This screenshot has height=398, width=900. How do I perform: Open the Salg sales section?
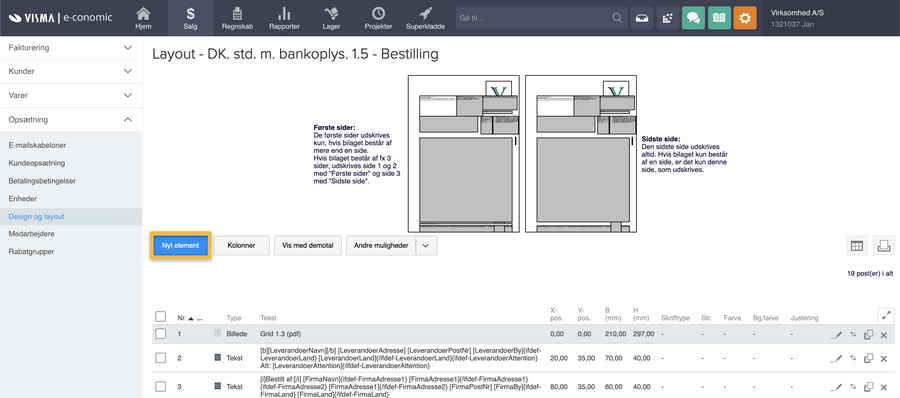[x=191, y=18]
